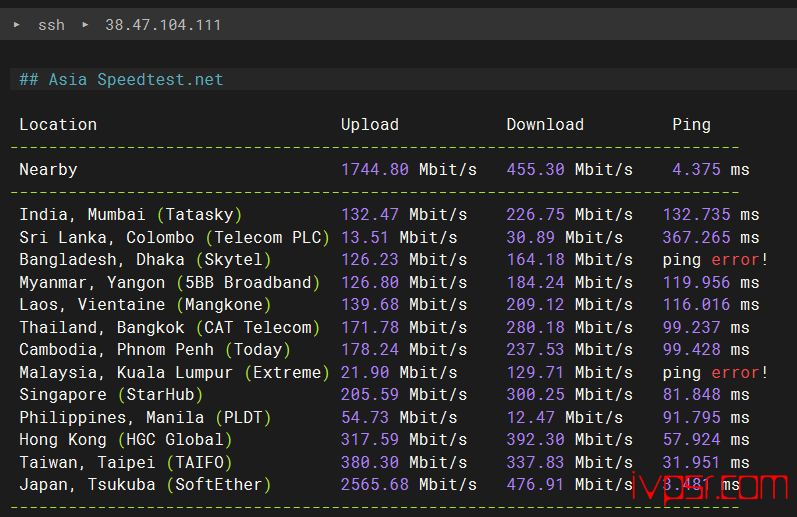Click Sri Lanka, Colombo location entry
The image size is (797, 517).
click(106, 238)
